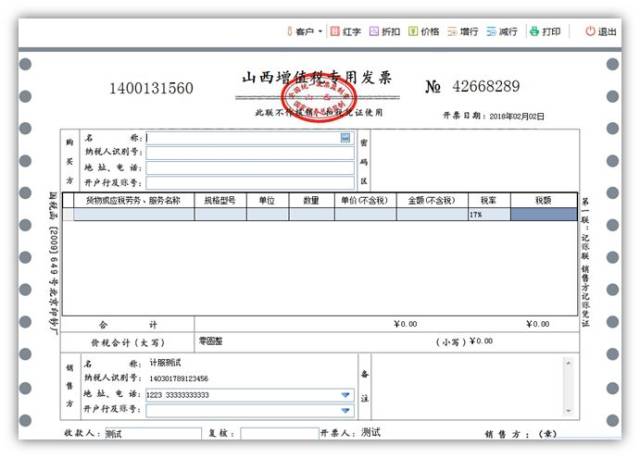Click the 红字 (red-letter invoice) icon
640x458 pixels.
[346, 32]
